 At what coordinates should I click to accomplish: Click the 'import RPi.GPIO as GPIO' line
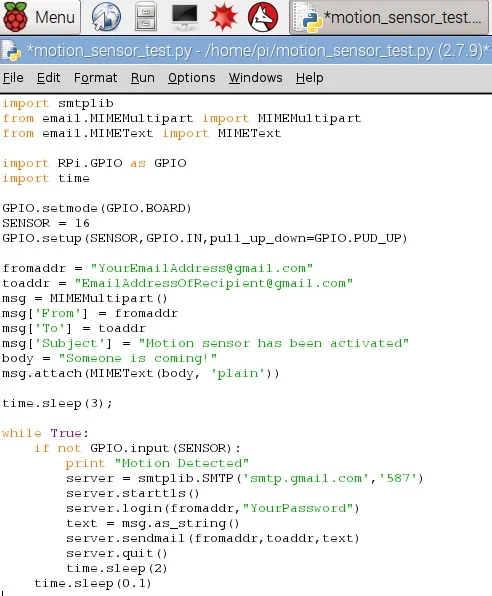[94, 163]
